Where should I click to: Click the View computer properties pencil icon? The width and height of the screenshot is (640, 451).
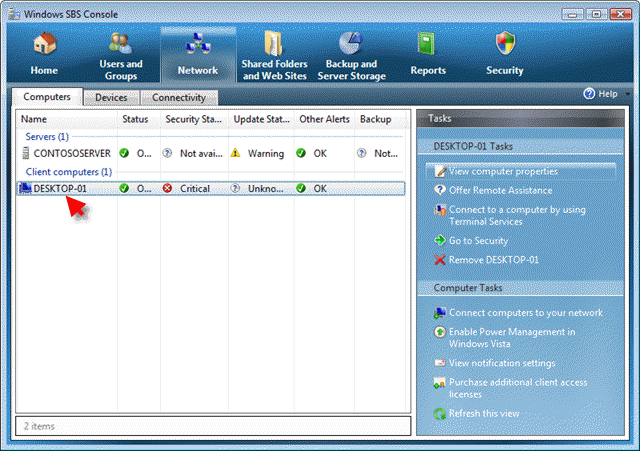pyautogui.click(x=440, y=171)
